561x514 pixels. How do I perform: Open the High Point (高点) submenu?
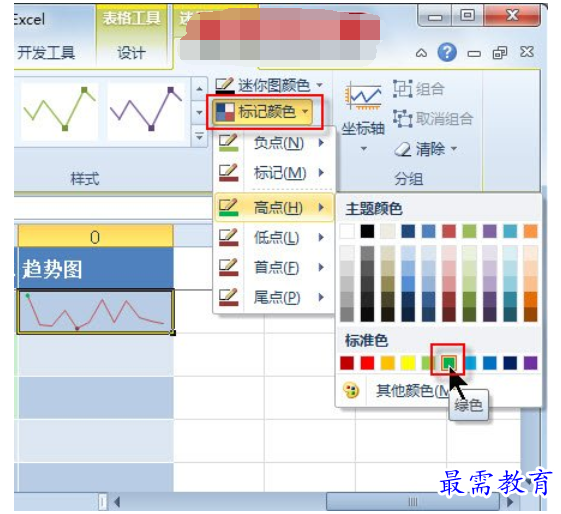click(x=274, y=207)
